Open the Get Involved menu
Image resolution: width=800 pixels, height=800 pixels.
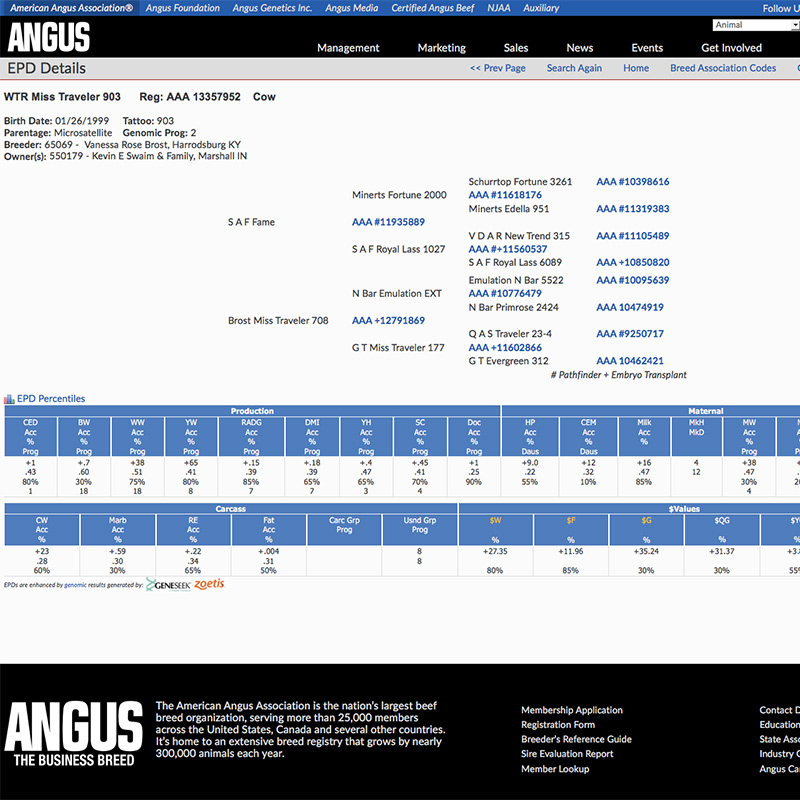pos(731,48)
